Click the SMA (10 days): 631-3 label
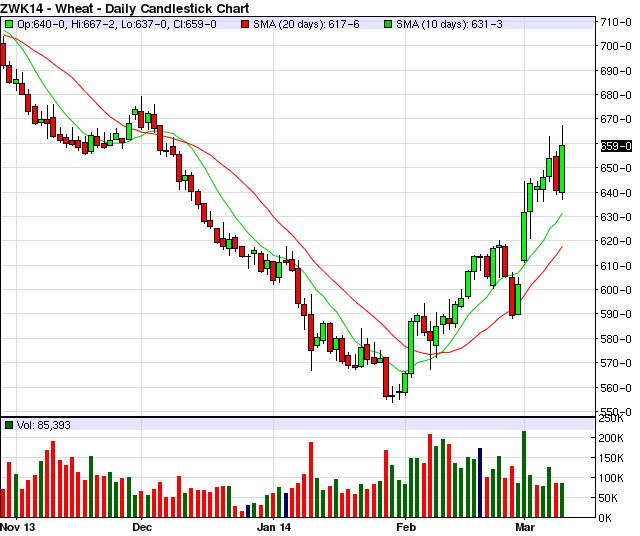 449,24
